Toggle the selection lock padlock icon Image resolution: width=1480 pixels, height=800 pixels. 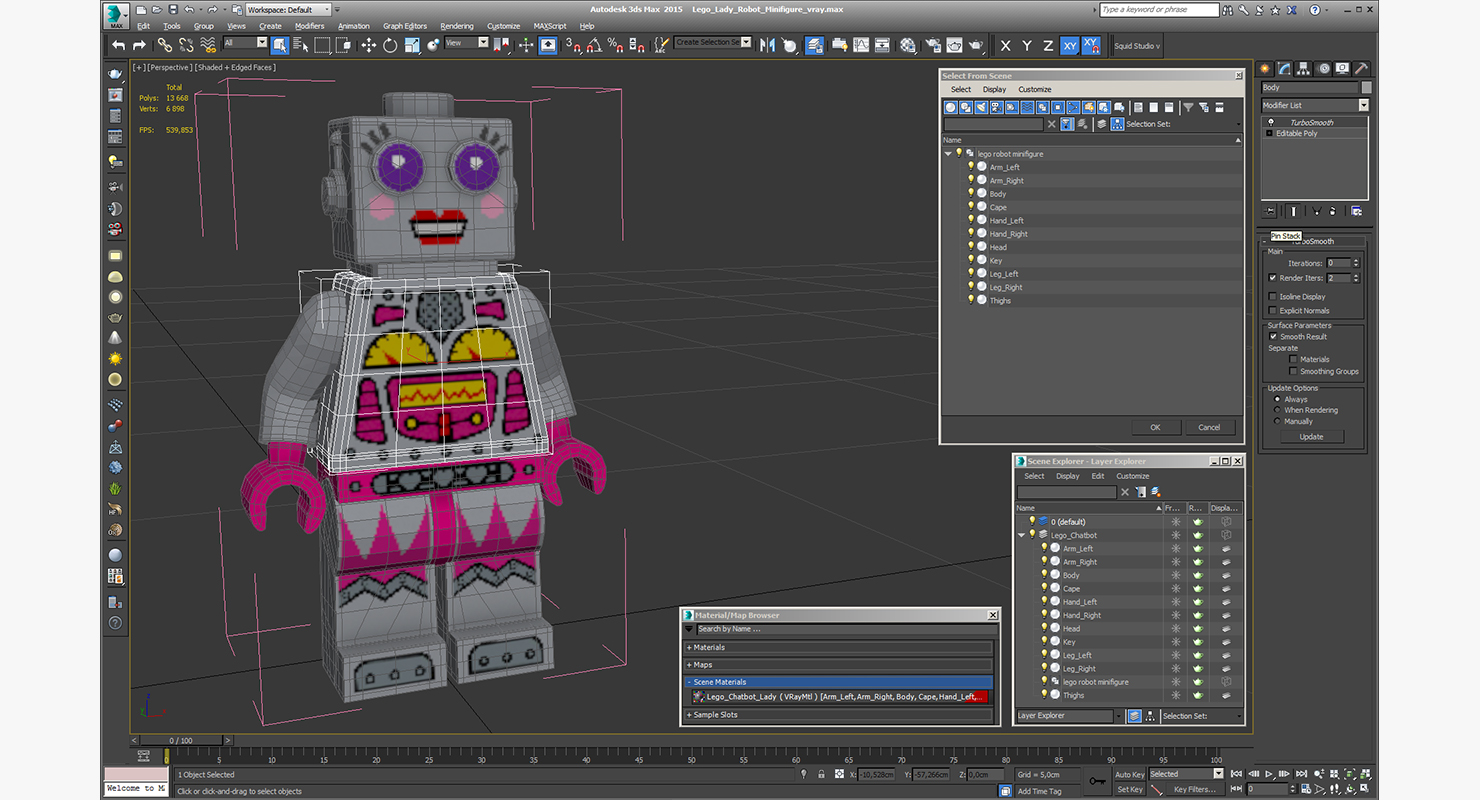821,774
